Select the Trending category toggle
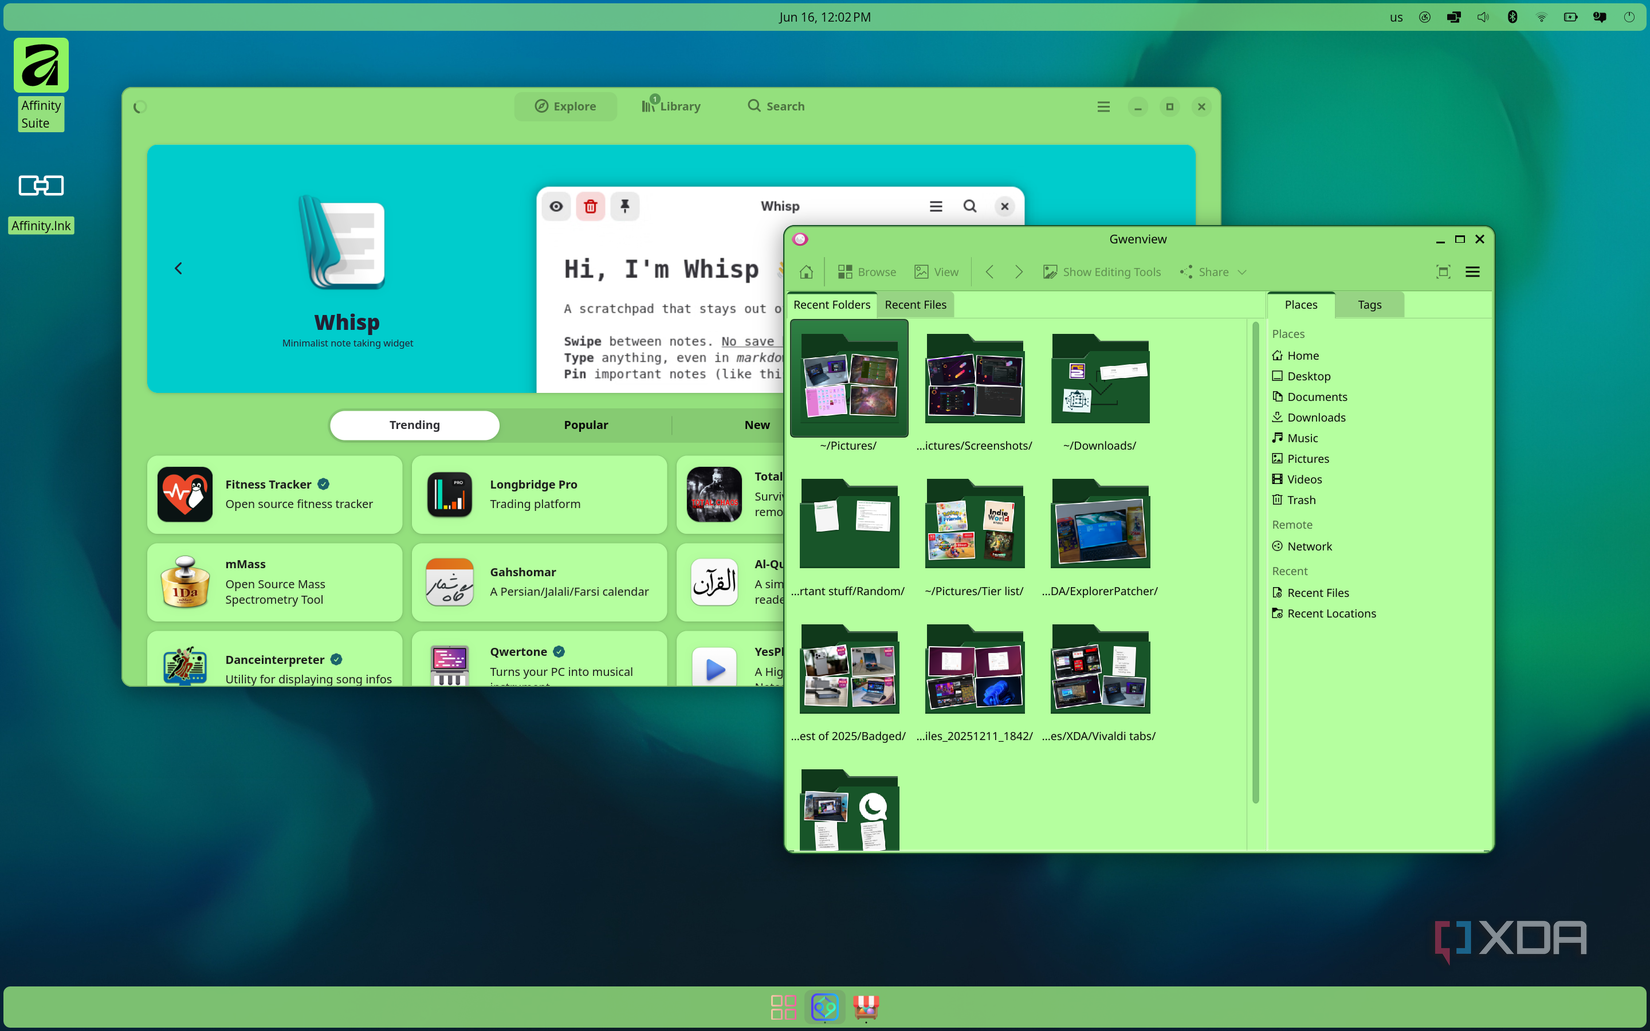The height and width of the screenshot is (1031, 1650). pyautogui.click(x=414, y=425)
